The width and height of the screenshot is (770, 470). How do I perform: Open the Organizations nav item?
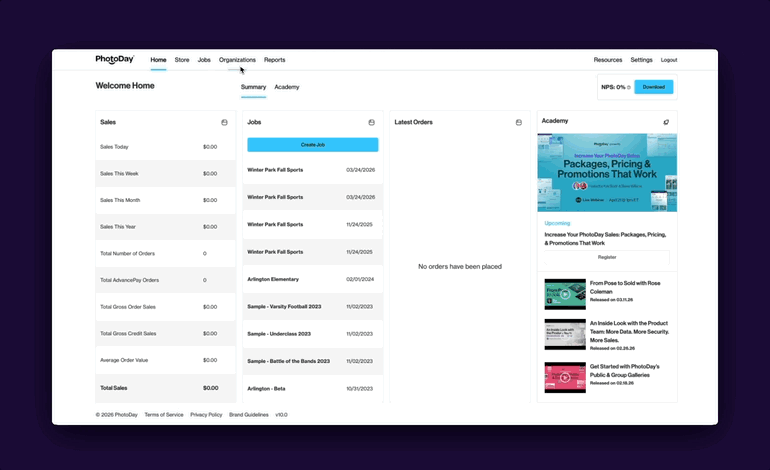click(237, 60)
